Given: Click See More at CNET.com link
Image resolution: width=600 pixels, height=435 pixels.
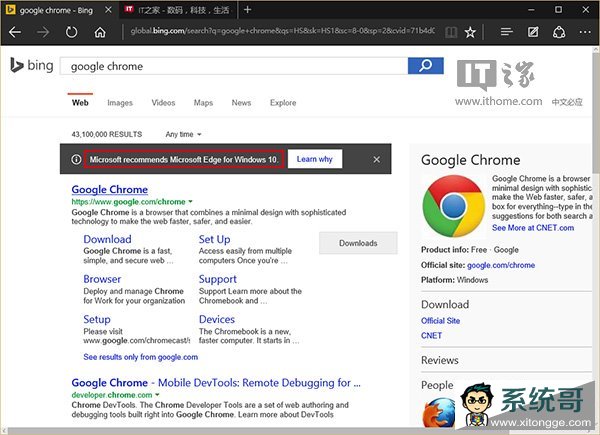Looking at the screenshot, I should tap(533, 228).
